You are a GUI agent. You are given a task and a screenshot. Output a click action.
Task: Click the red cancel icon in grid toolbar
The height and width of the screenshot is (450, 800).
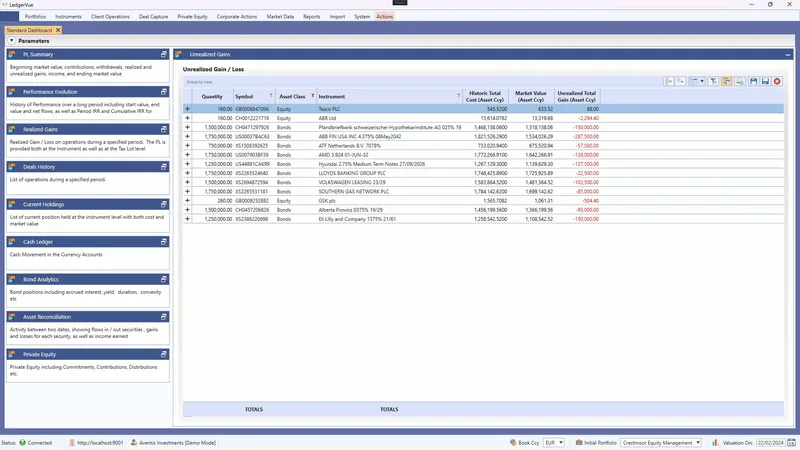[x=777, y=81]
